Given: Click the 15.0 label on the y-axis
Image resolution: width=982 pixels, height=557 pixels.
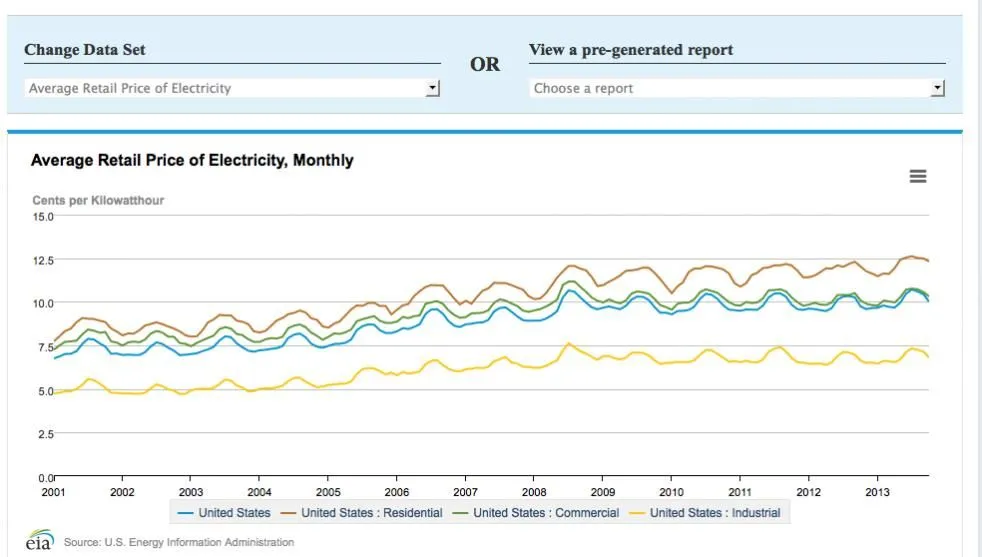Looking at the screenshot, I should [43, 216].
